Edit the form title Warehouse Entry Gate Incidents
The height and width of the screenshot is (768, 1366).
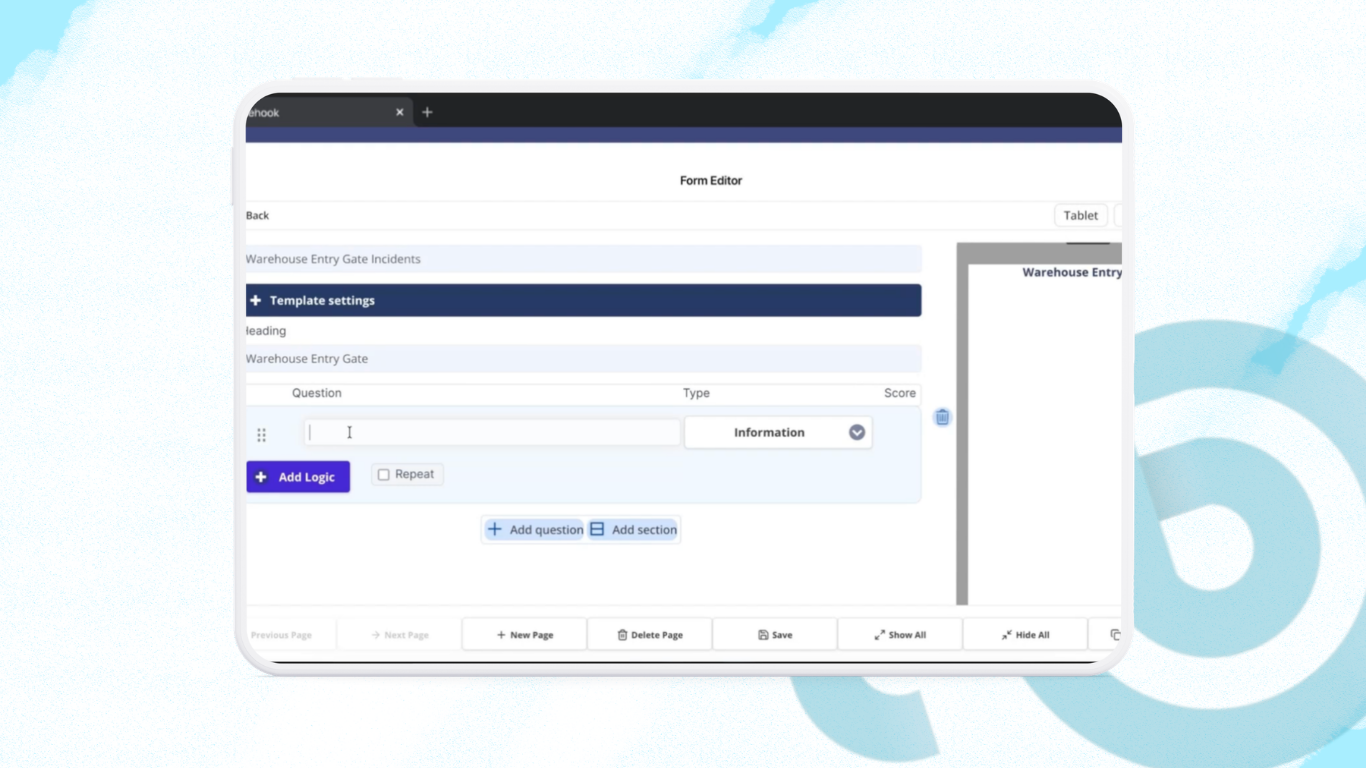point(583,259)
